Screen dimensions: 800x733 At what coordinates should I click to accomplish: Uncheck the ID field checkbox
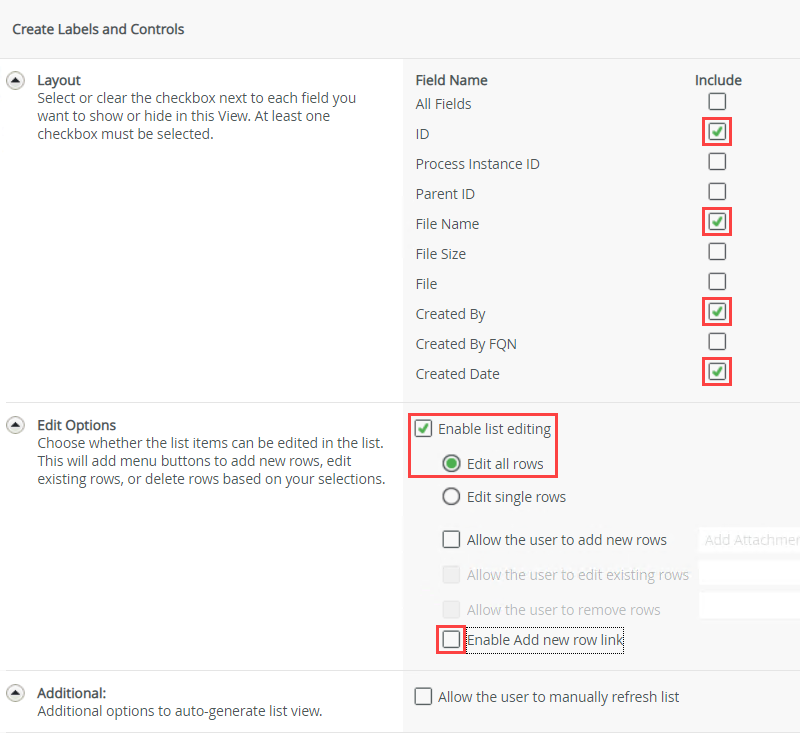(717, 131)
